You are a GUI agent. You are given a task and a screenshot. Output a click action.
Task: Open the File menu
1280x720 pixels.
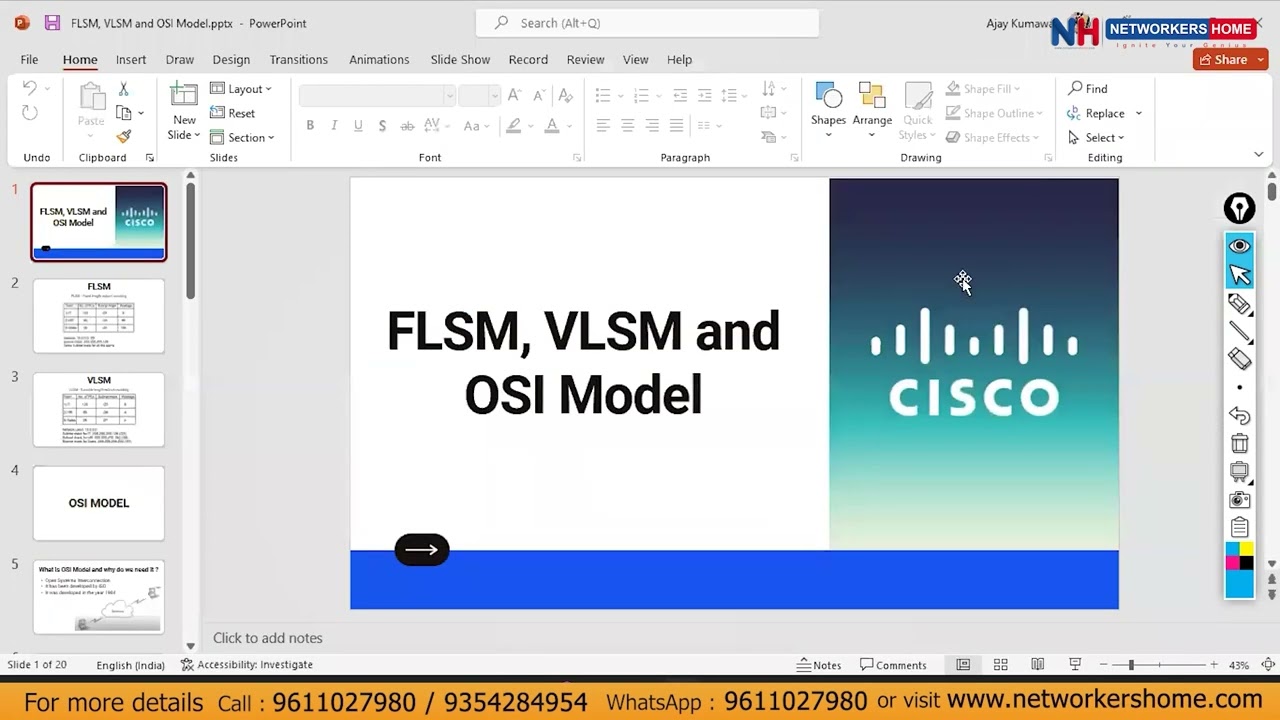29,60
